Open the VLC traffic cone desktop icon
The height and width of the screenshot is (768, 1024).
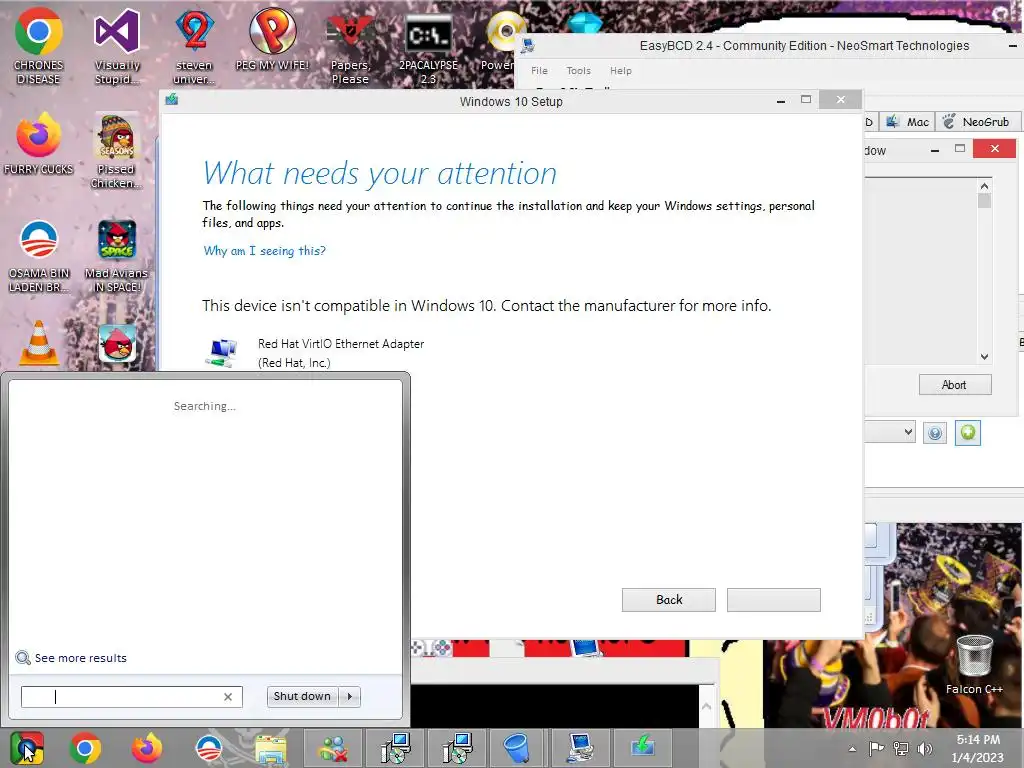click(x=39, y=344)
